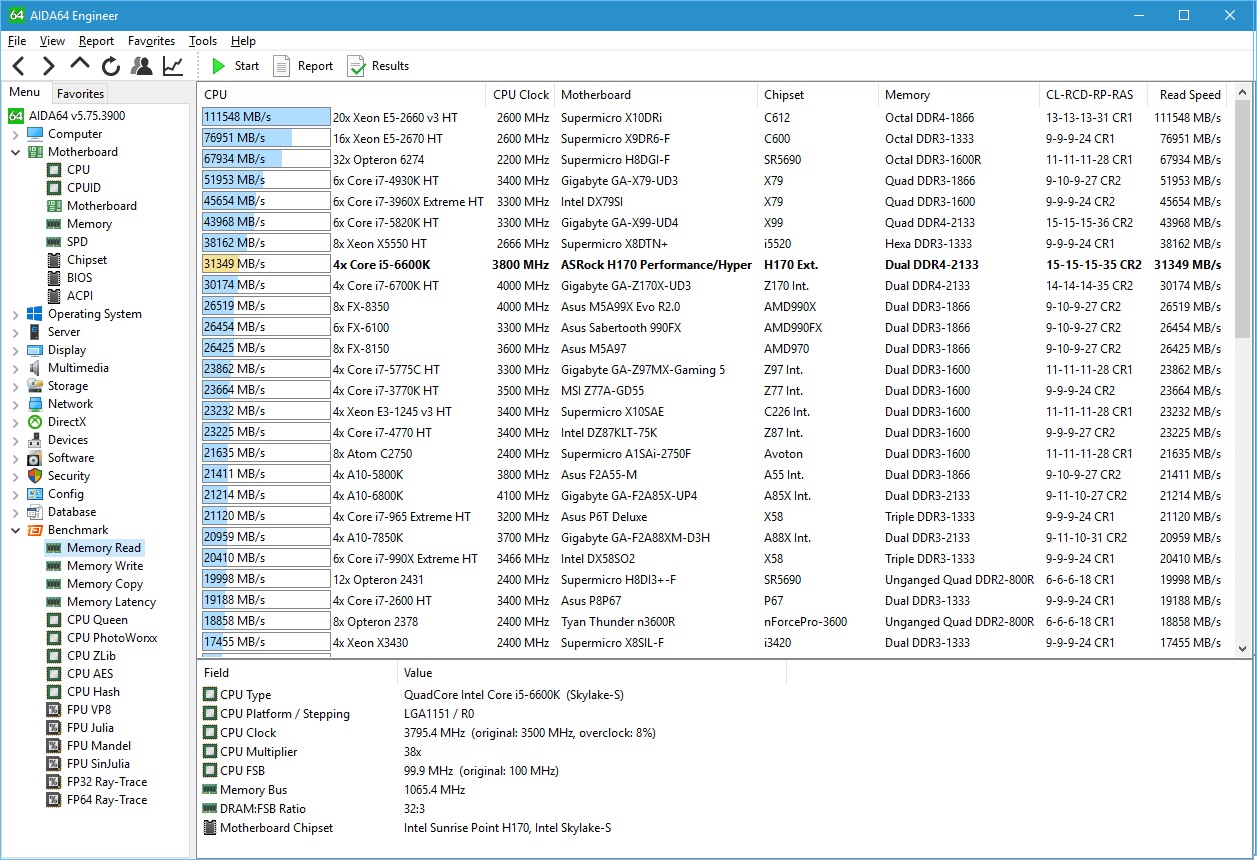This screenshot has width=1257, height=860.
Task: Sort by the Read Speed column header
Action: [x=1190, y=95]
